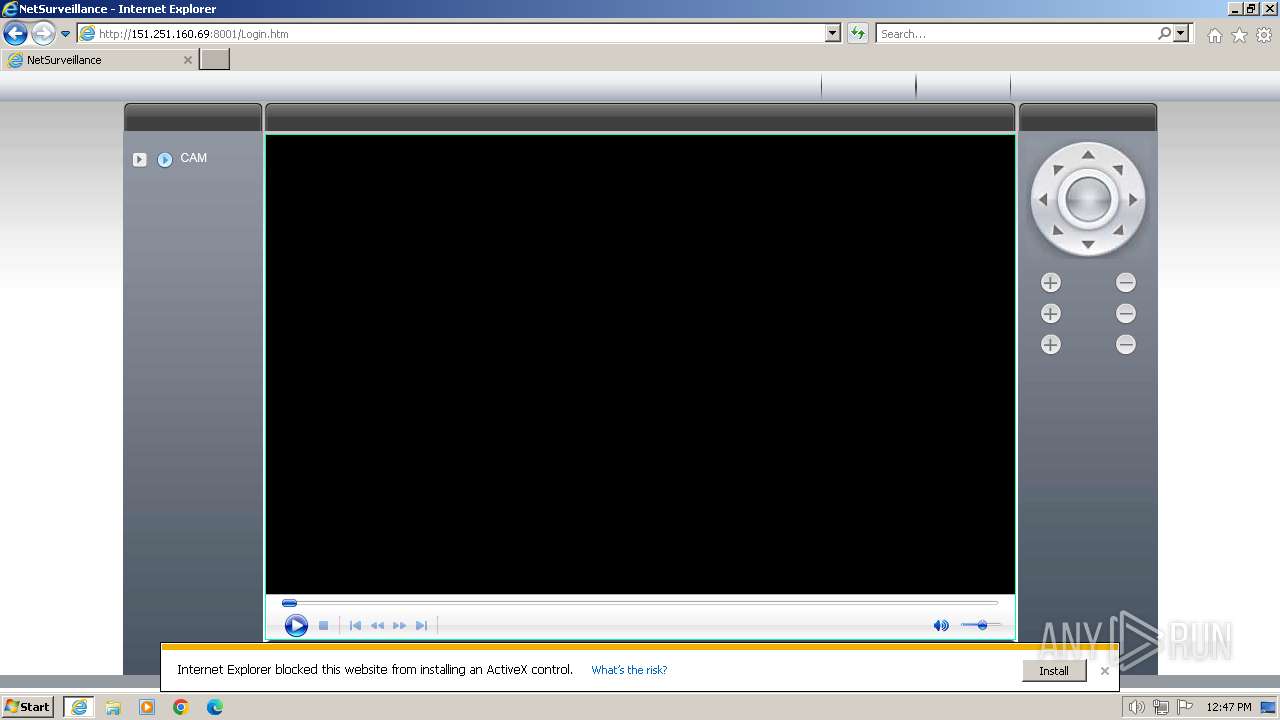1280x720 pixels.
Task: Stop playback with the square Stop button
Action: coord(323,625)
